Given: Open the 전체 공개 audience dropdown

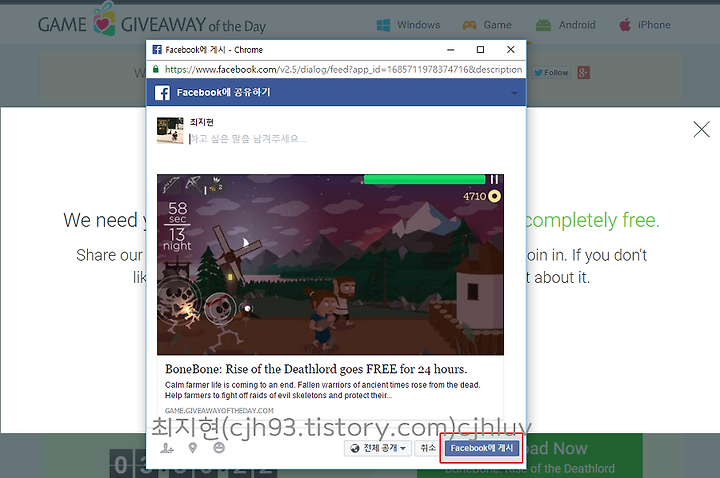Looking at the screenshot, I should coord(377,448).
